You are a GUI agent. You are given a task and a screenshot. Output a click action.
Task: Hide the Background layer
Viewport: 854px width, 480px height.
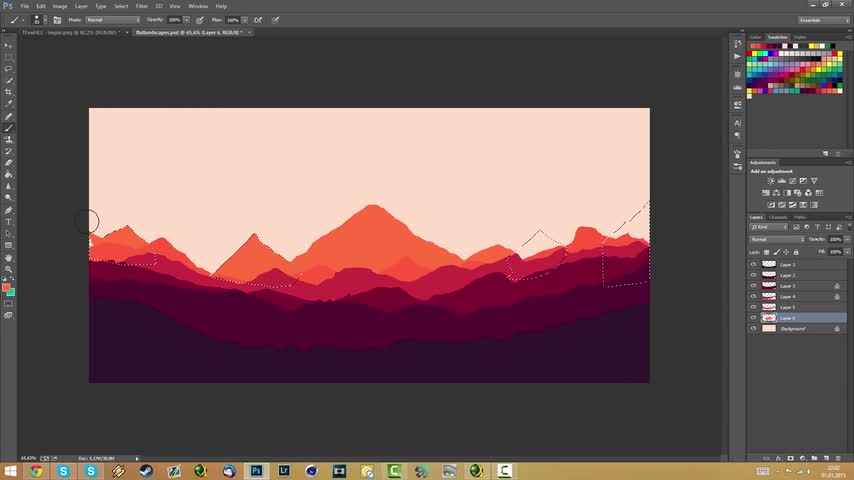[x=754, y=329]
